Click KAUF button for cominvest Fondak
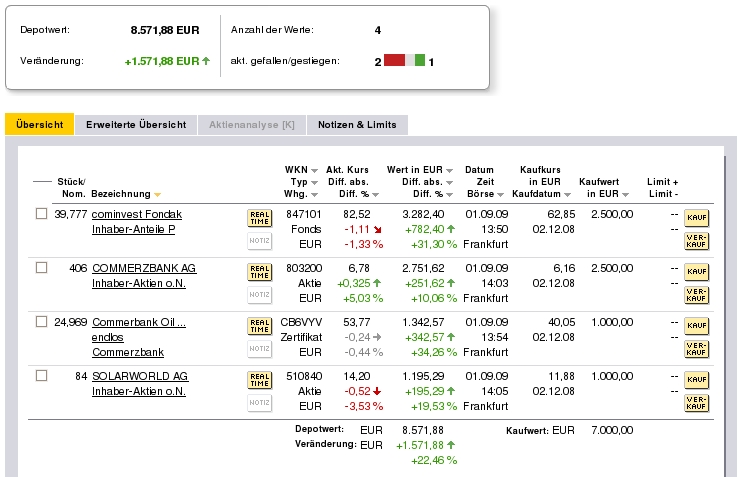Viewport: 743px width, 477px height. click(x=697, y=218)
